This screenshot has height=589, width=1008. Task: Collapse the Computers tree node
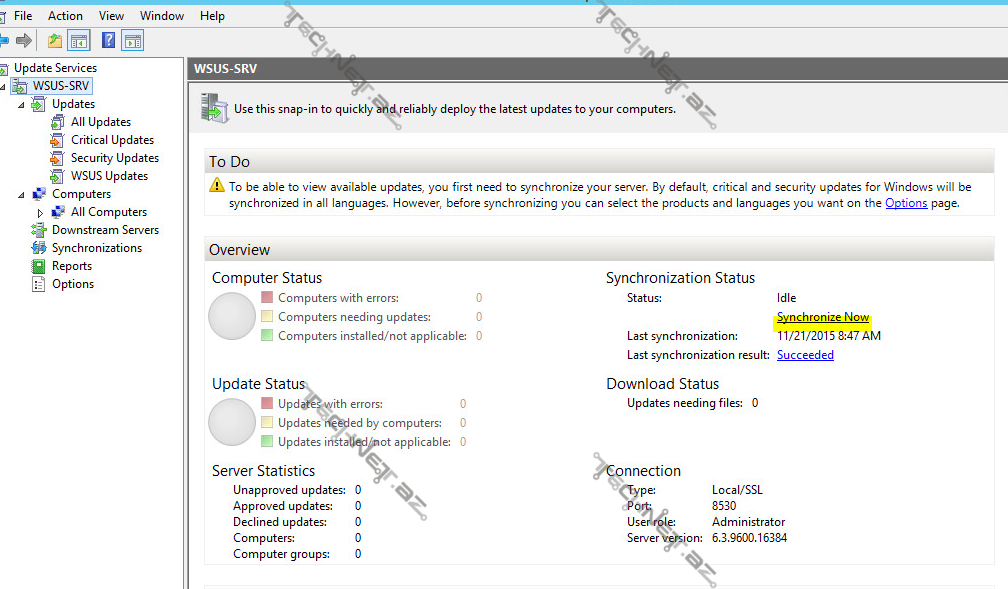[x=22, y=195]
